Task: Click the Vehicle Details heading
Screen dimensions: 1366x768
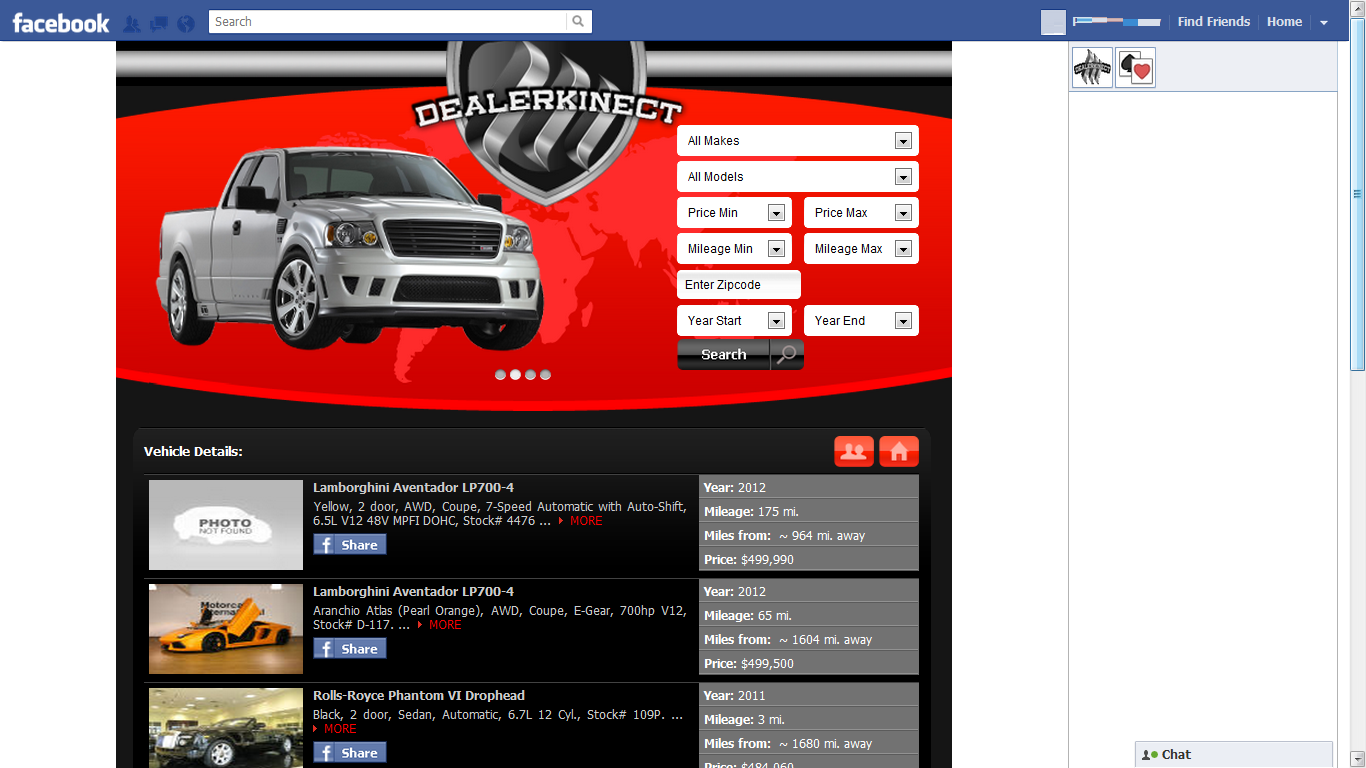Action: pos(193,452)
